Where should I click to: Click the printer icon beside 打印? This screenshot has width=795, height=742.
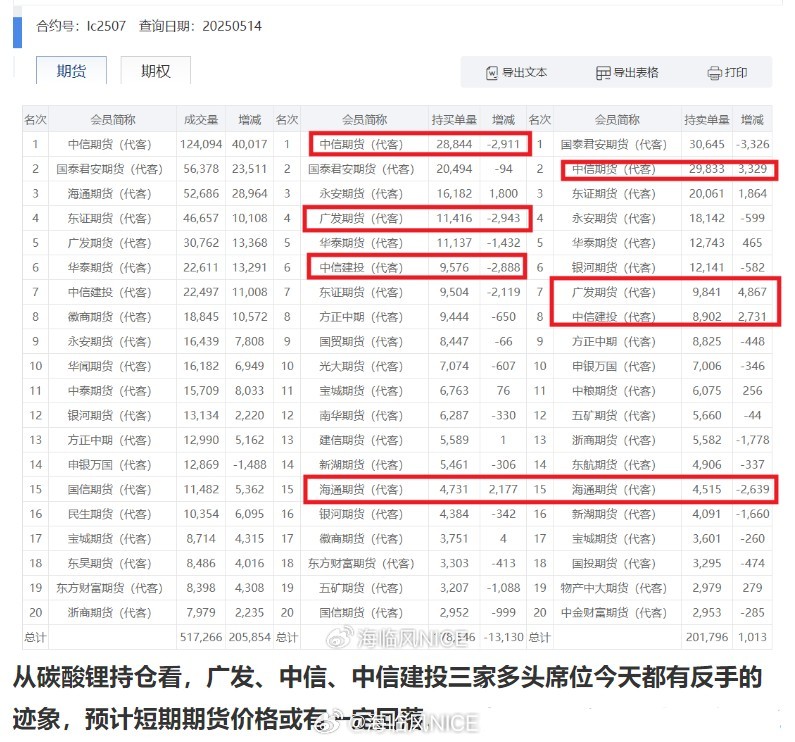(x=714, y=73)
